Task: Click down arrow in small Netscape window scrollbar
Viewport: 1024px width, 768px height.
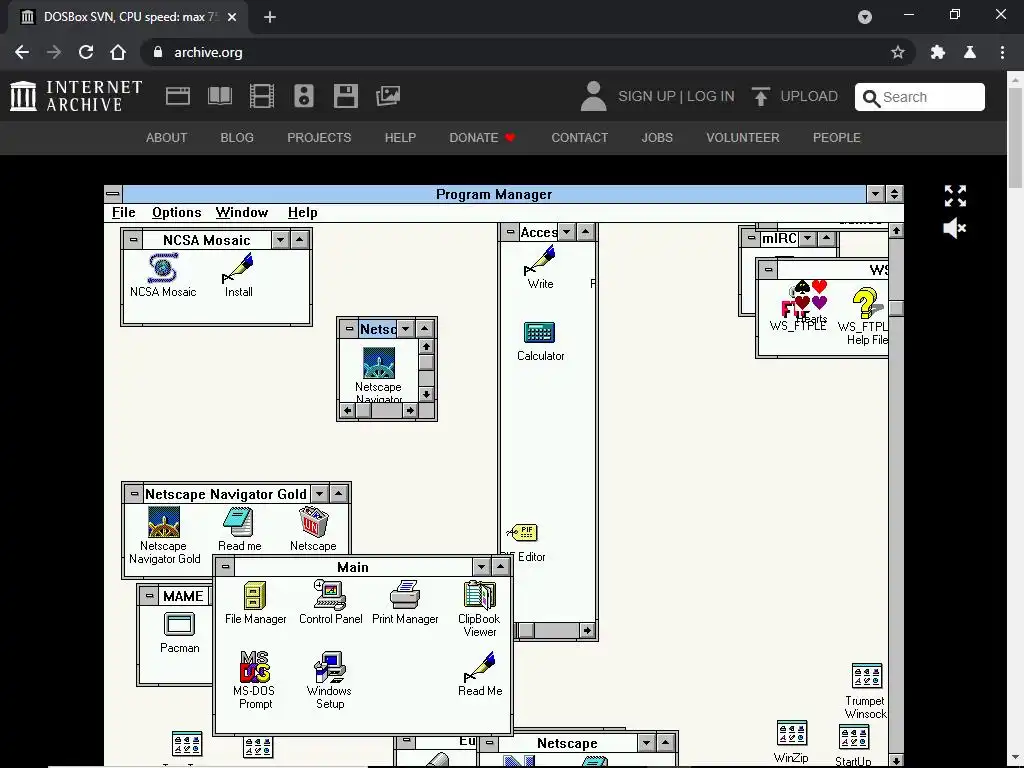Action: coord(426,394)
